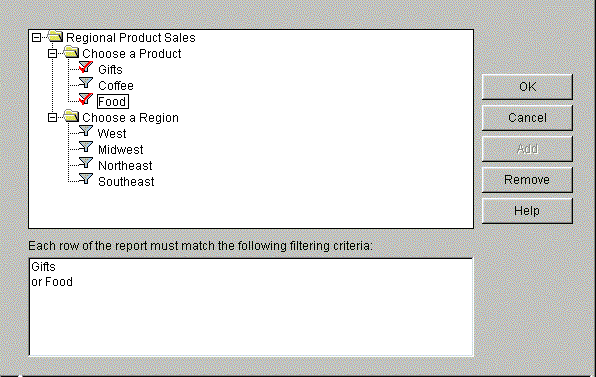This screenshot has width=596, height=377.
Task: Click the funnel icon next to Midwest
Action: pyautogui.click(x=86, y=147)
